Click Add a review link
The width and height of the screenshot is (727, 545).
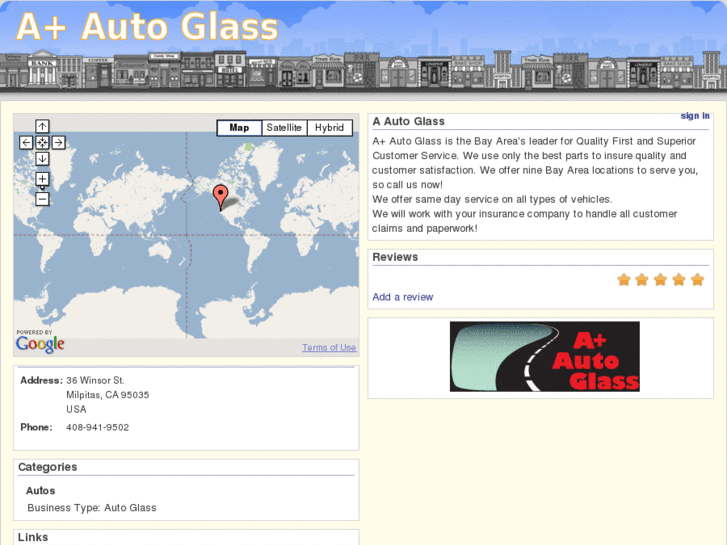[x=402, y=297]
